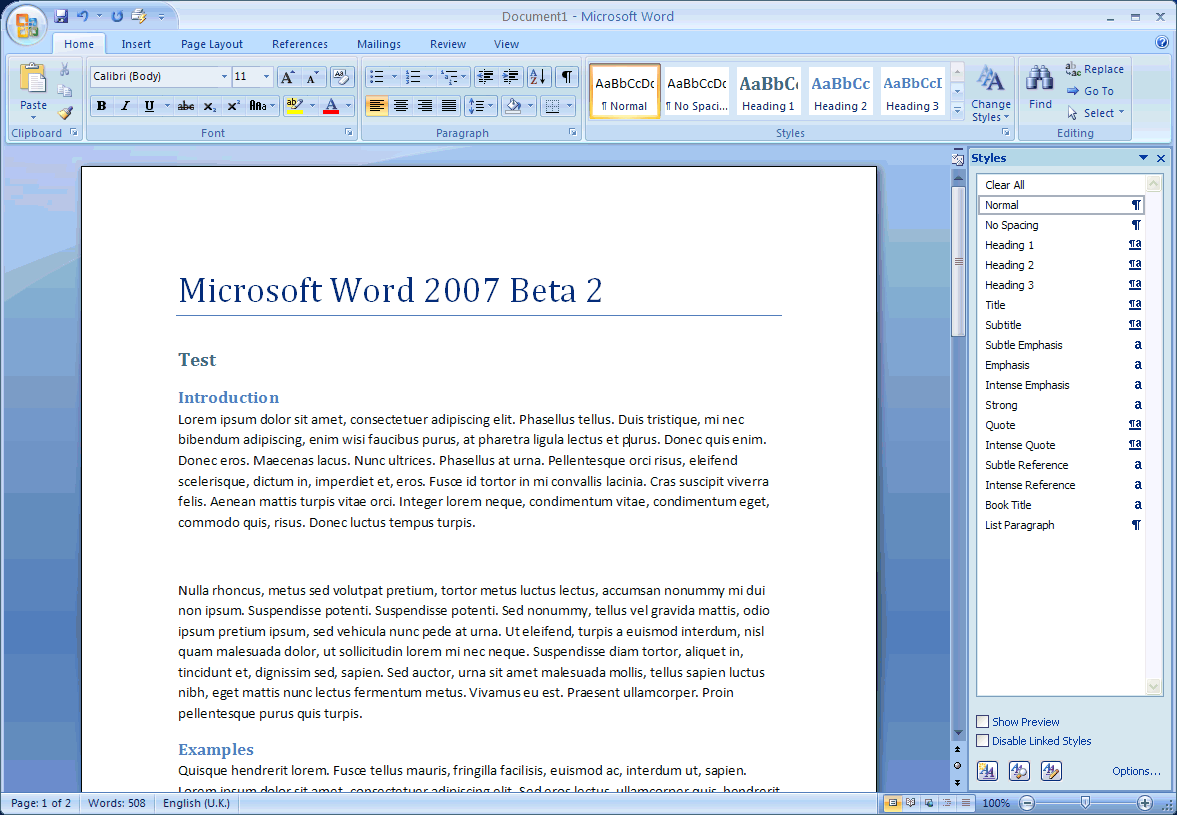Open Styles pane Options link
This screenshot has width=1177, height=815.
pos(1137,771)
